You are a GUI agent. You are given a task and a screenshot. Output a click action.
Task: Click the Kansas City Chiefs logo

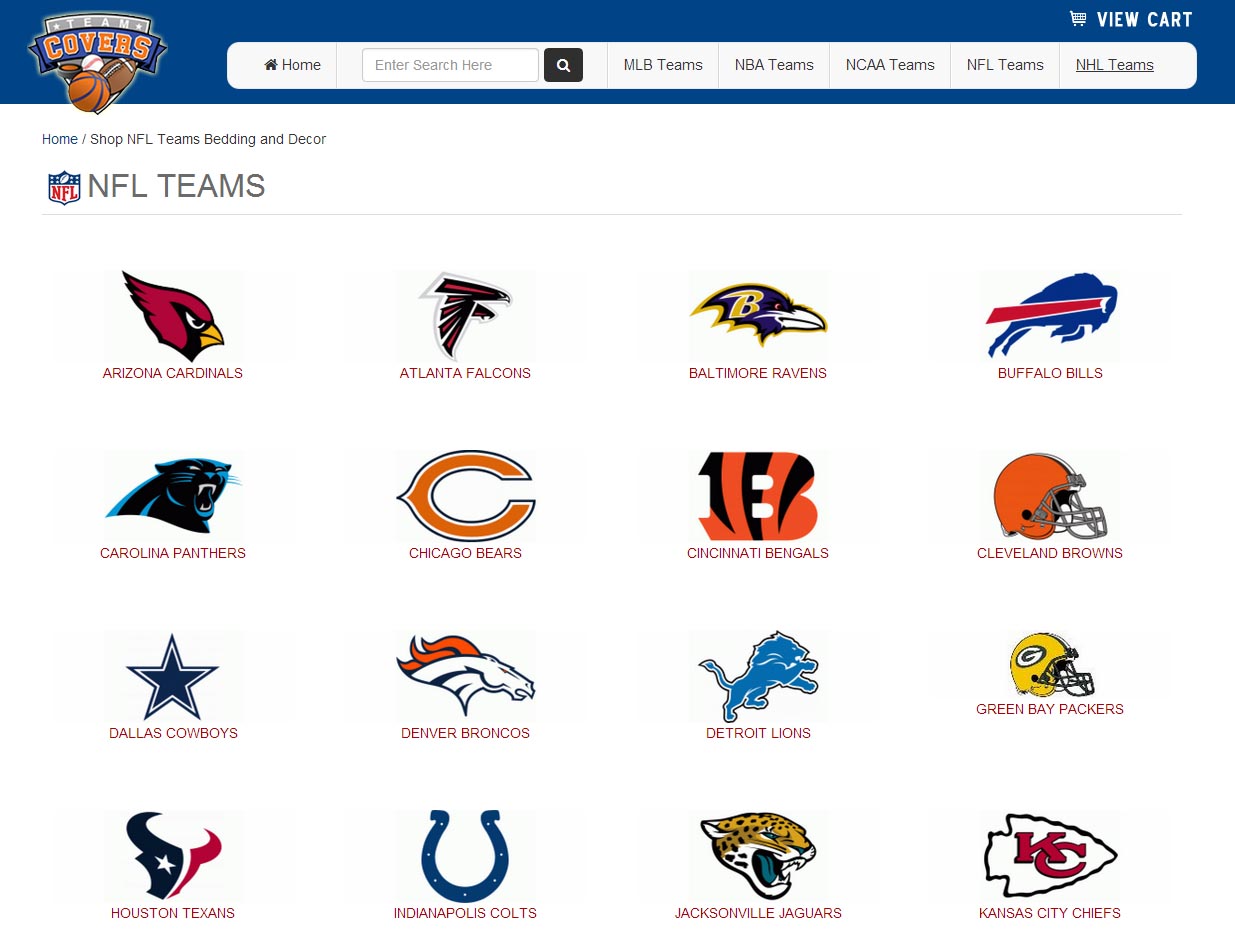1049,856
